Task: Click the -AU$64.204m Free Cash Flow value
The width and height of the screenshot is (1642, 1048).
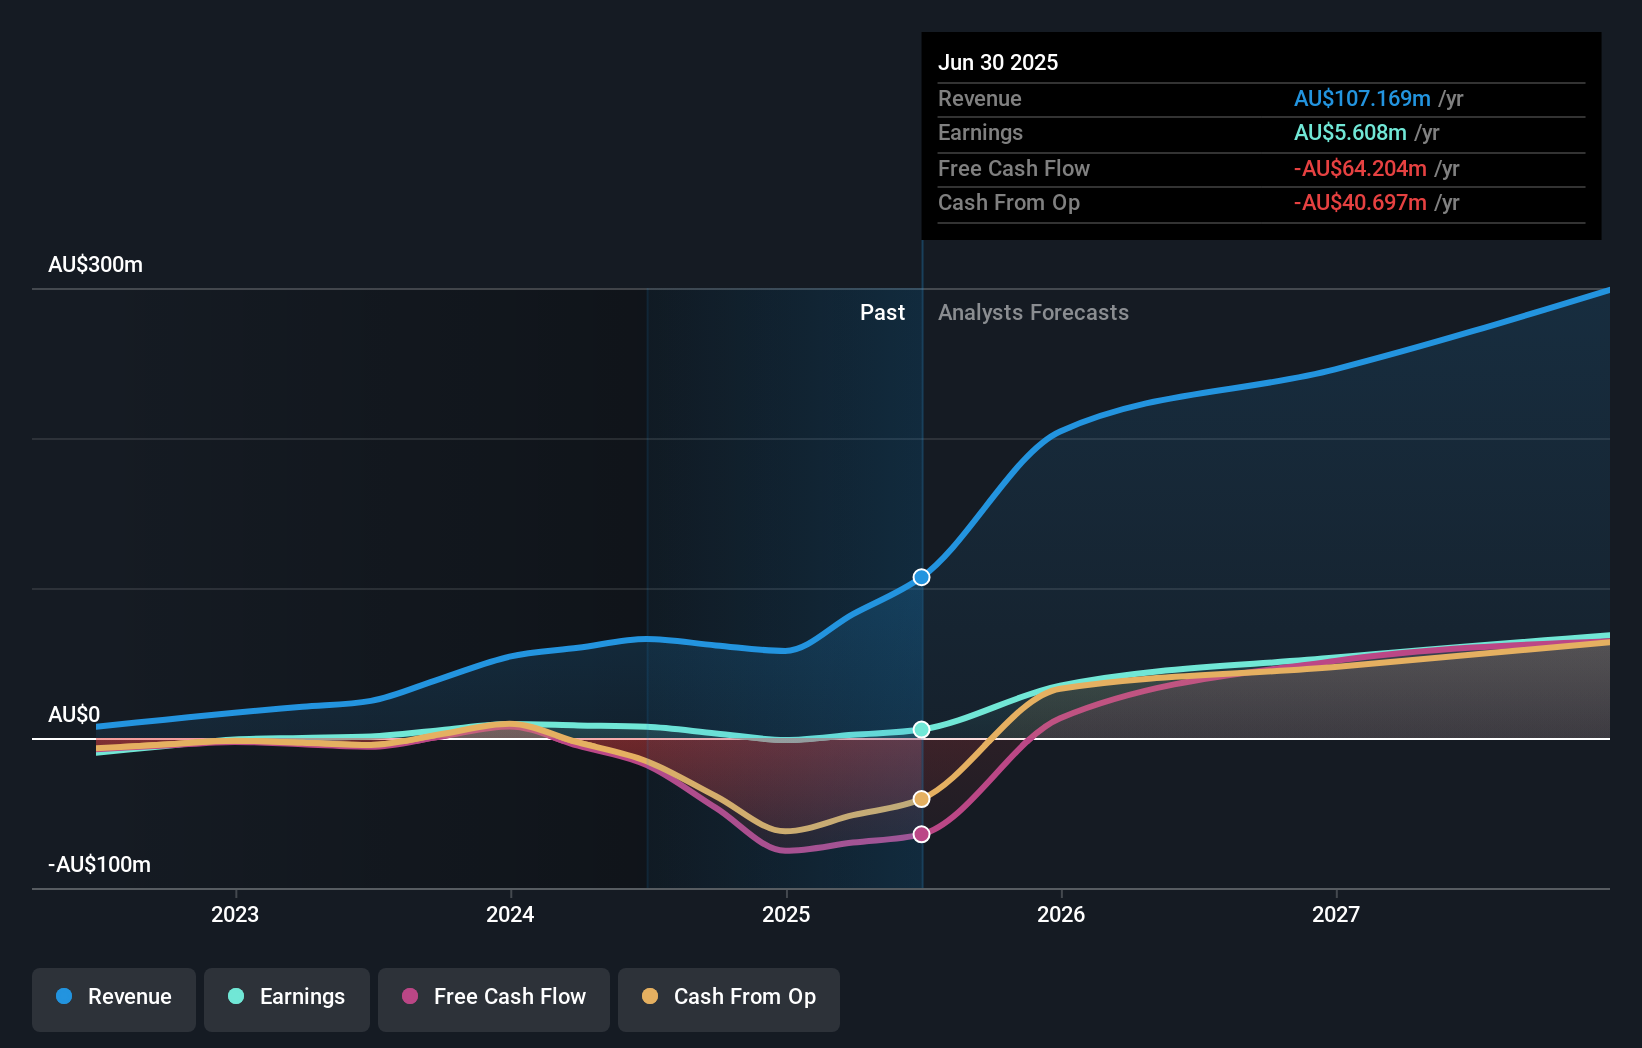Action: pyautogui.click(x=1362, y=168)
